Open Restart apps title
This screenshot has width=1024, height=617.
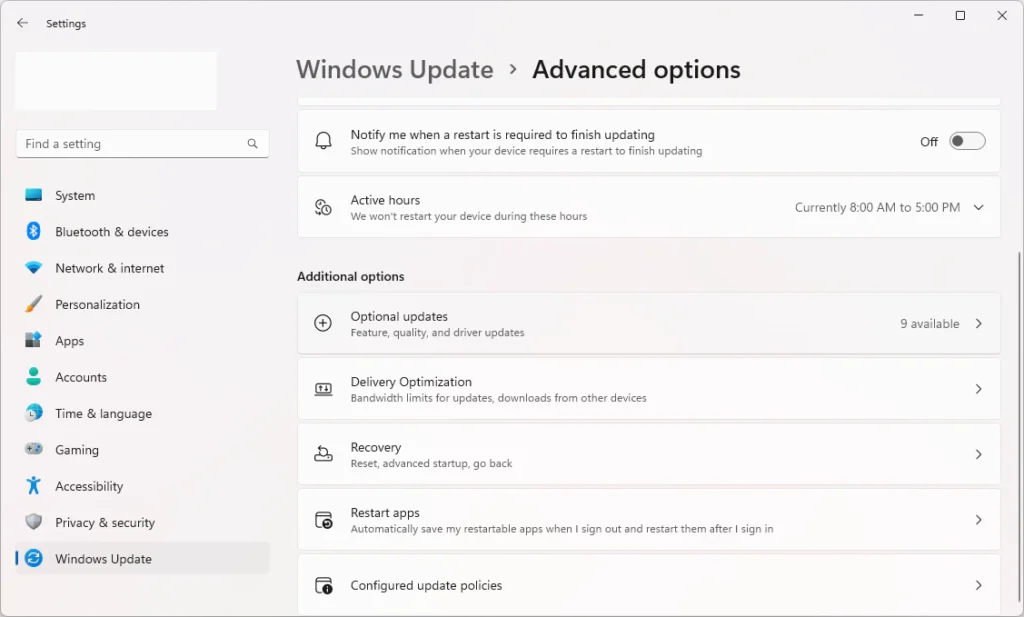pos(385,513)
